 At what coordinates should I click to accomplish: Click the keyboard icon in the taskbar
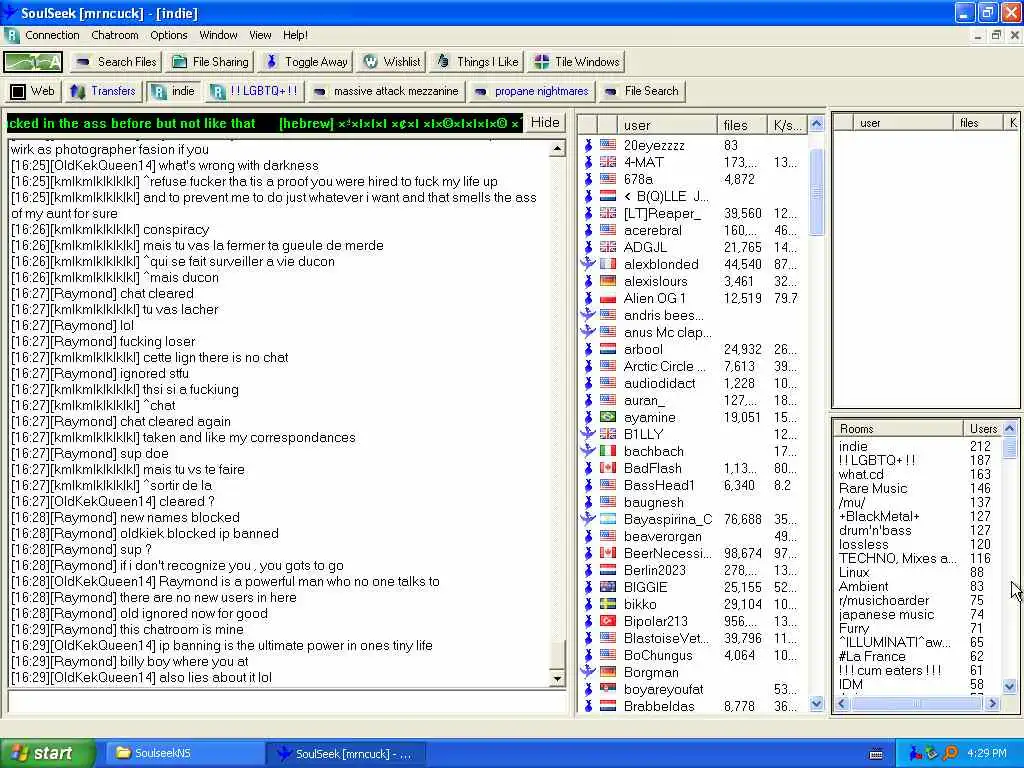[x=876, y=754]
